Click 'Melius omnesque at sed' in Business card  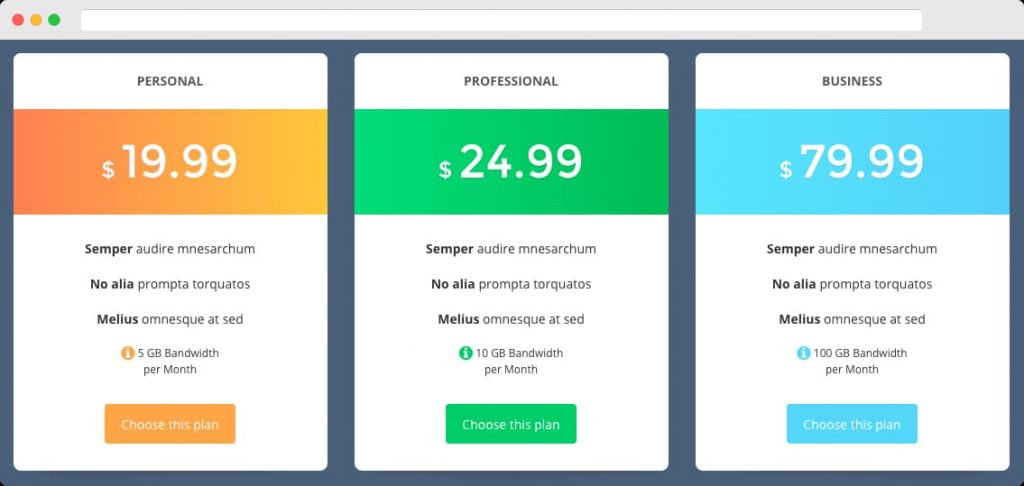(852, 319)
